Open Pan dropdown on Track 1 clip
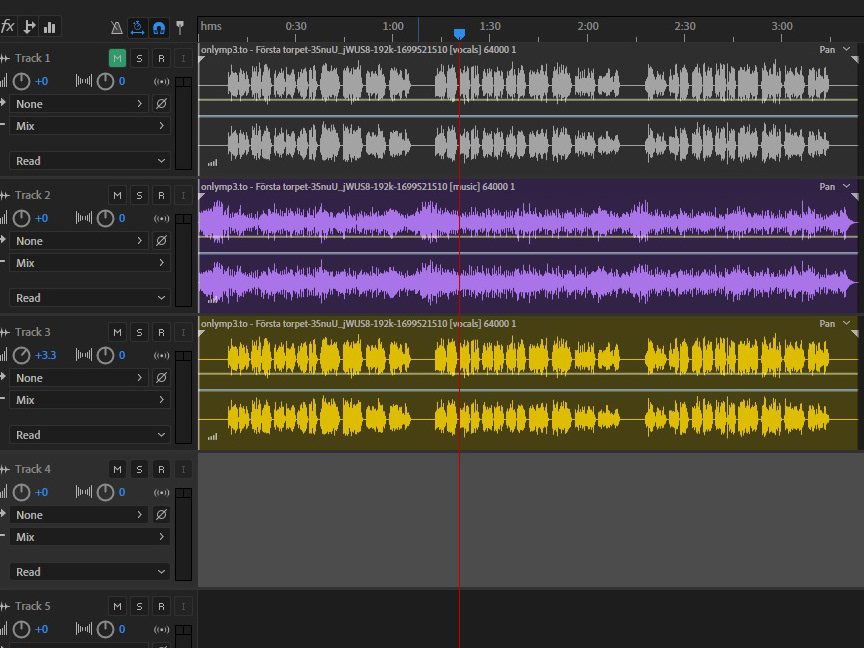This screenshot has height=648, width=864. coord(835,50)
